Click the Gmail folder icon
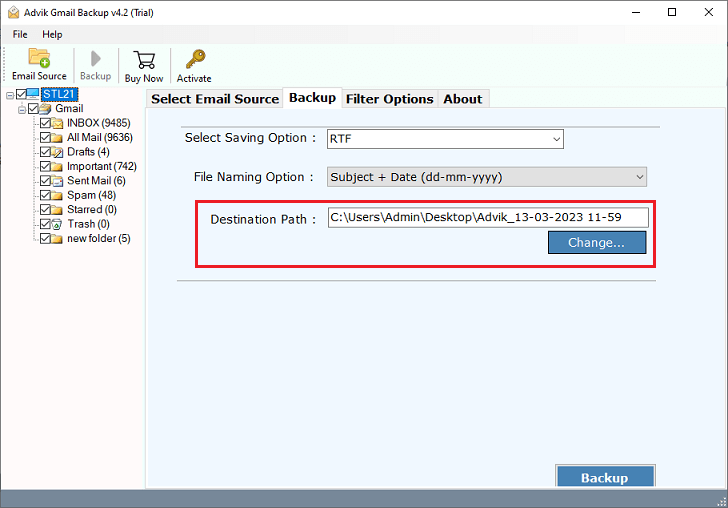The width and height of the screenshot is (728, 508). [45, 109]
